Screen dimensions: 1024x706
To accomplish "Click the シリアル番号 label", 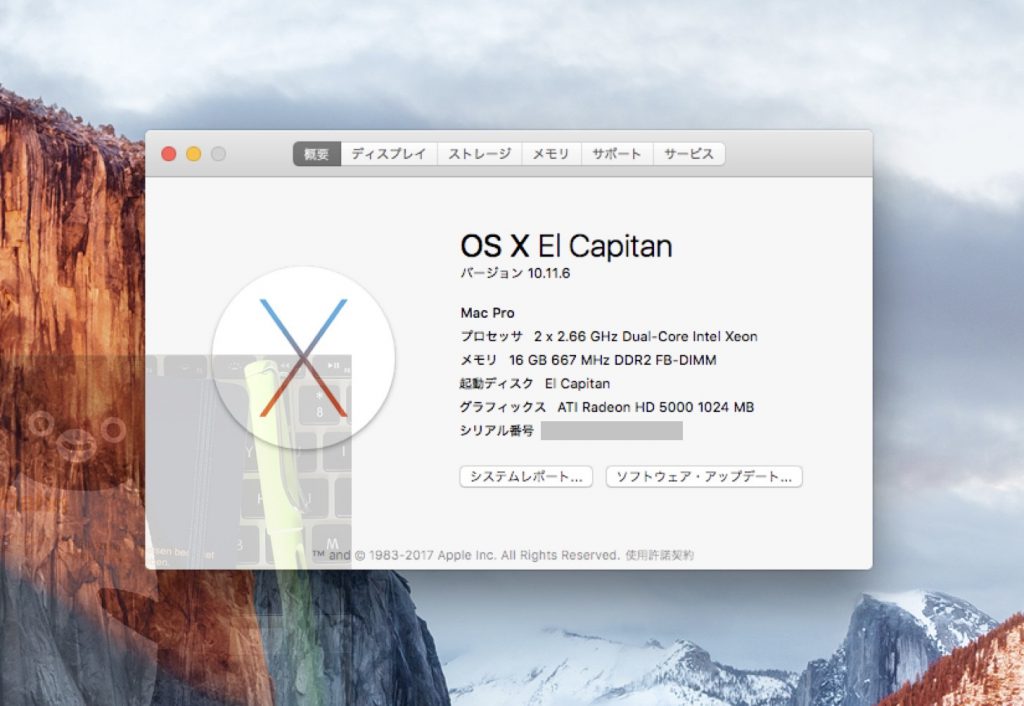I will point(496,430).
